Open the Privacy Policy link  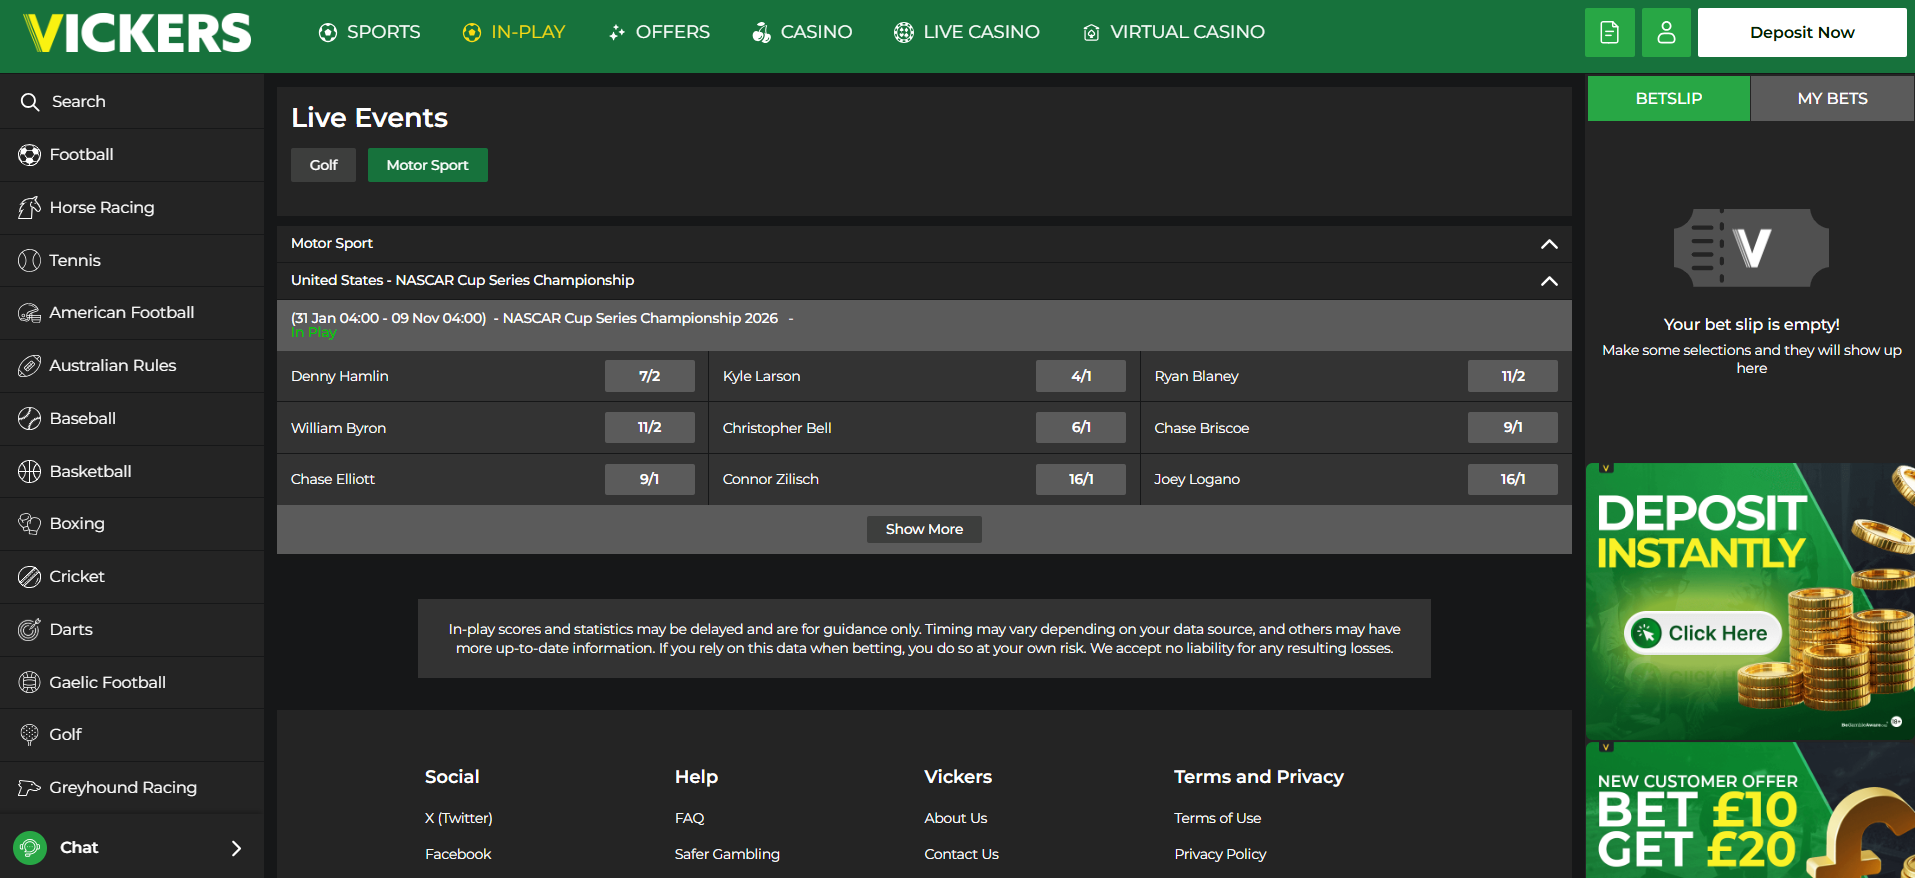[1221, 854]
